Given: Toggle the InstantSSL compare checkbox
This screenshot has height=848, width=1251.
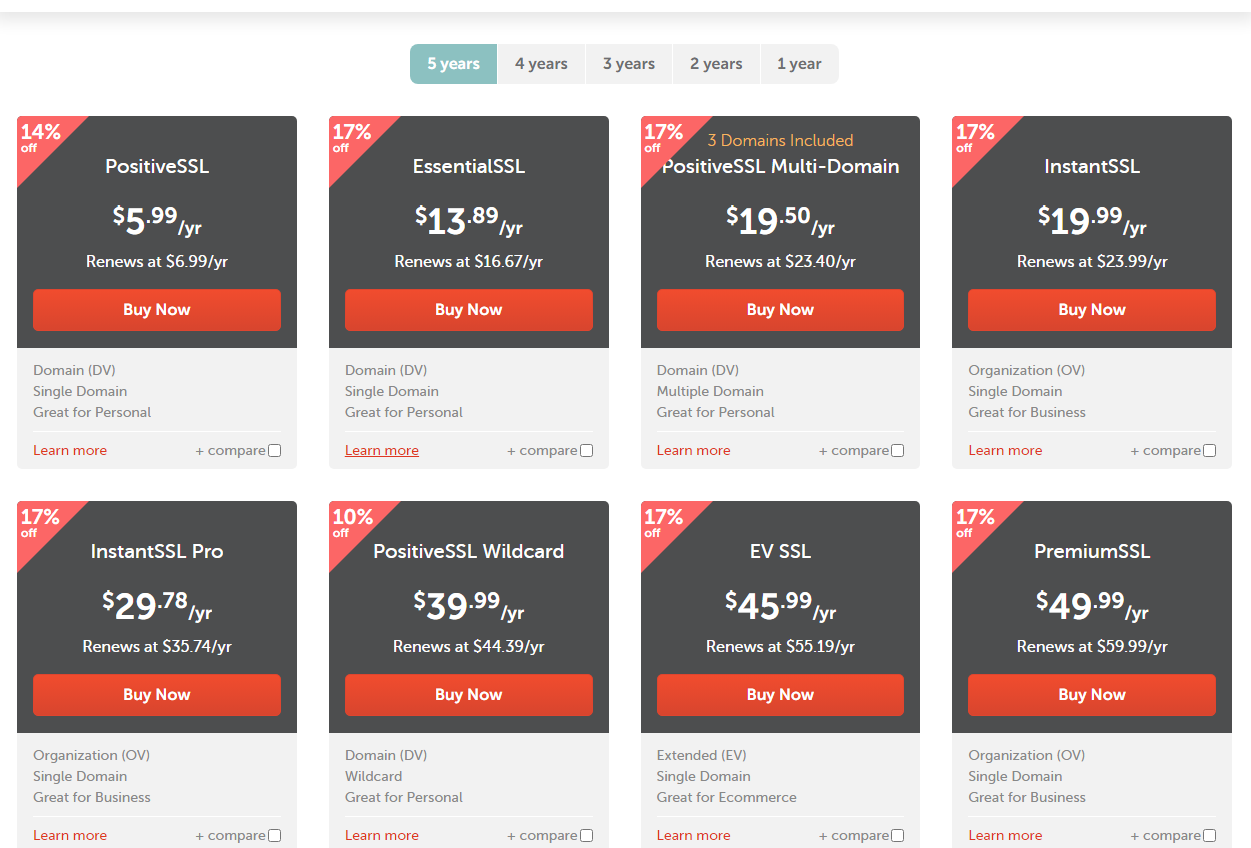Looking at the screenshot, I should point(1210,451).
